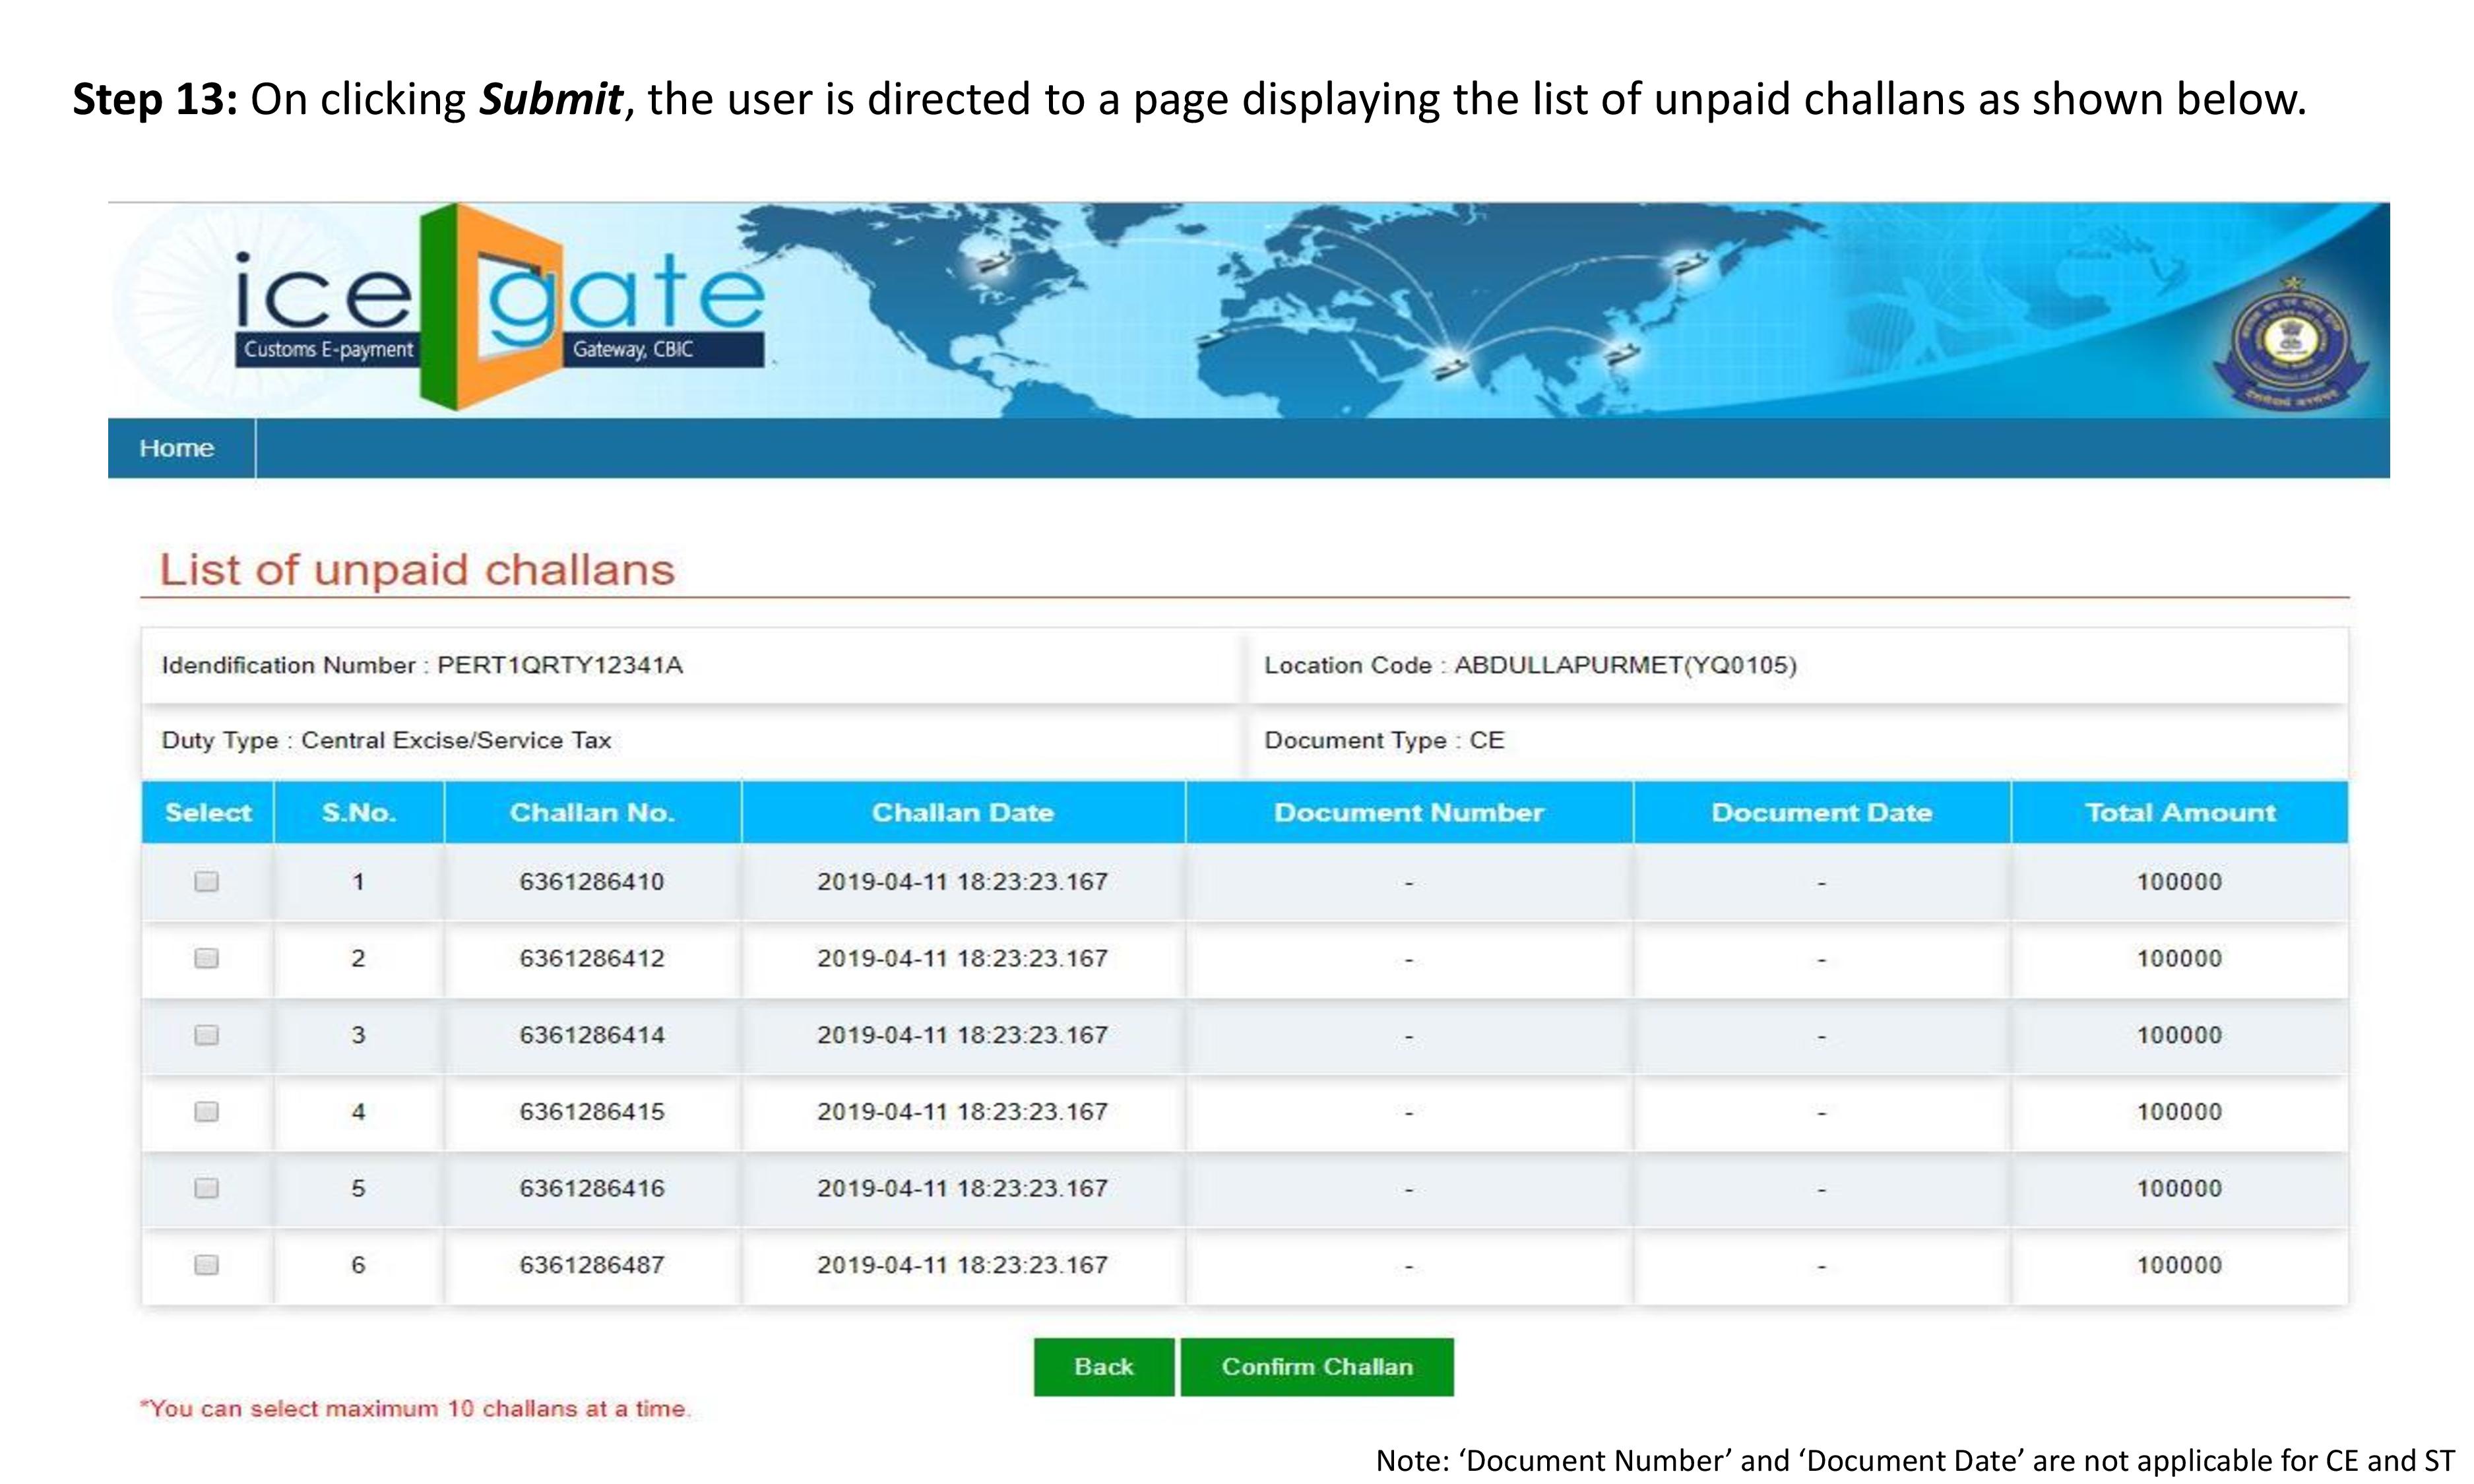Viewport: 2474px width, 1484px height.
Task: Click the Back button
Action: tap(1104, 1367)
